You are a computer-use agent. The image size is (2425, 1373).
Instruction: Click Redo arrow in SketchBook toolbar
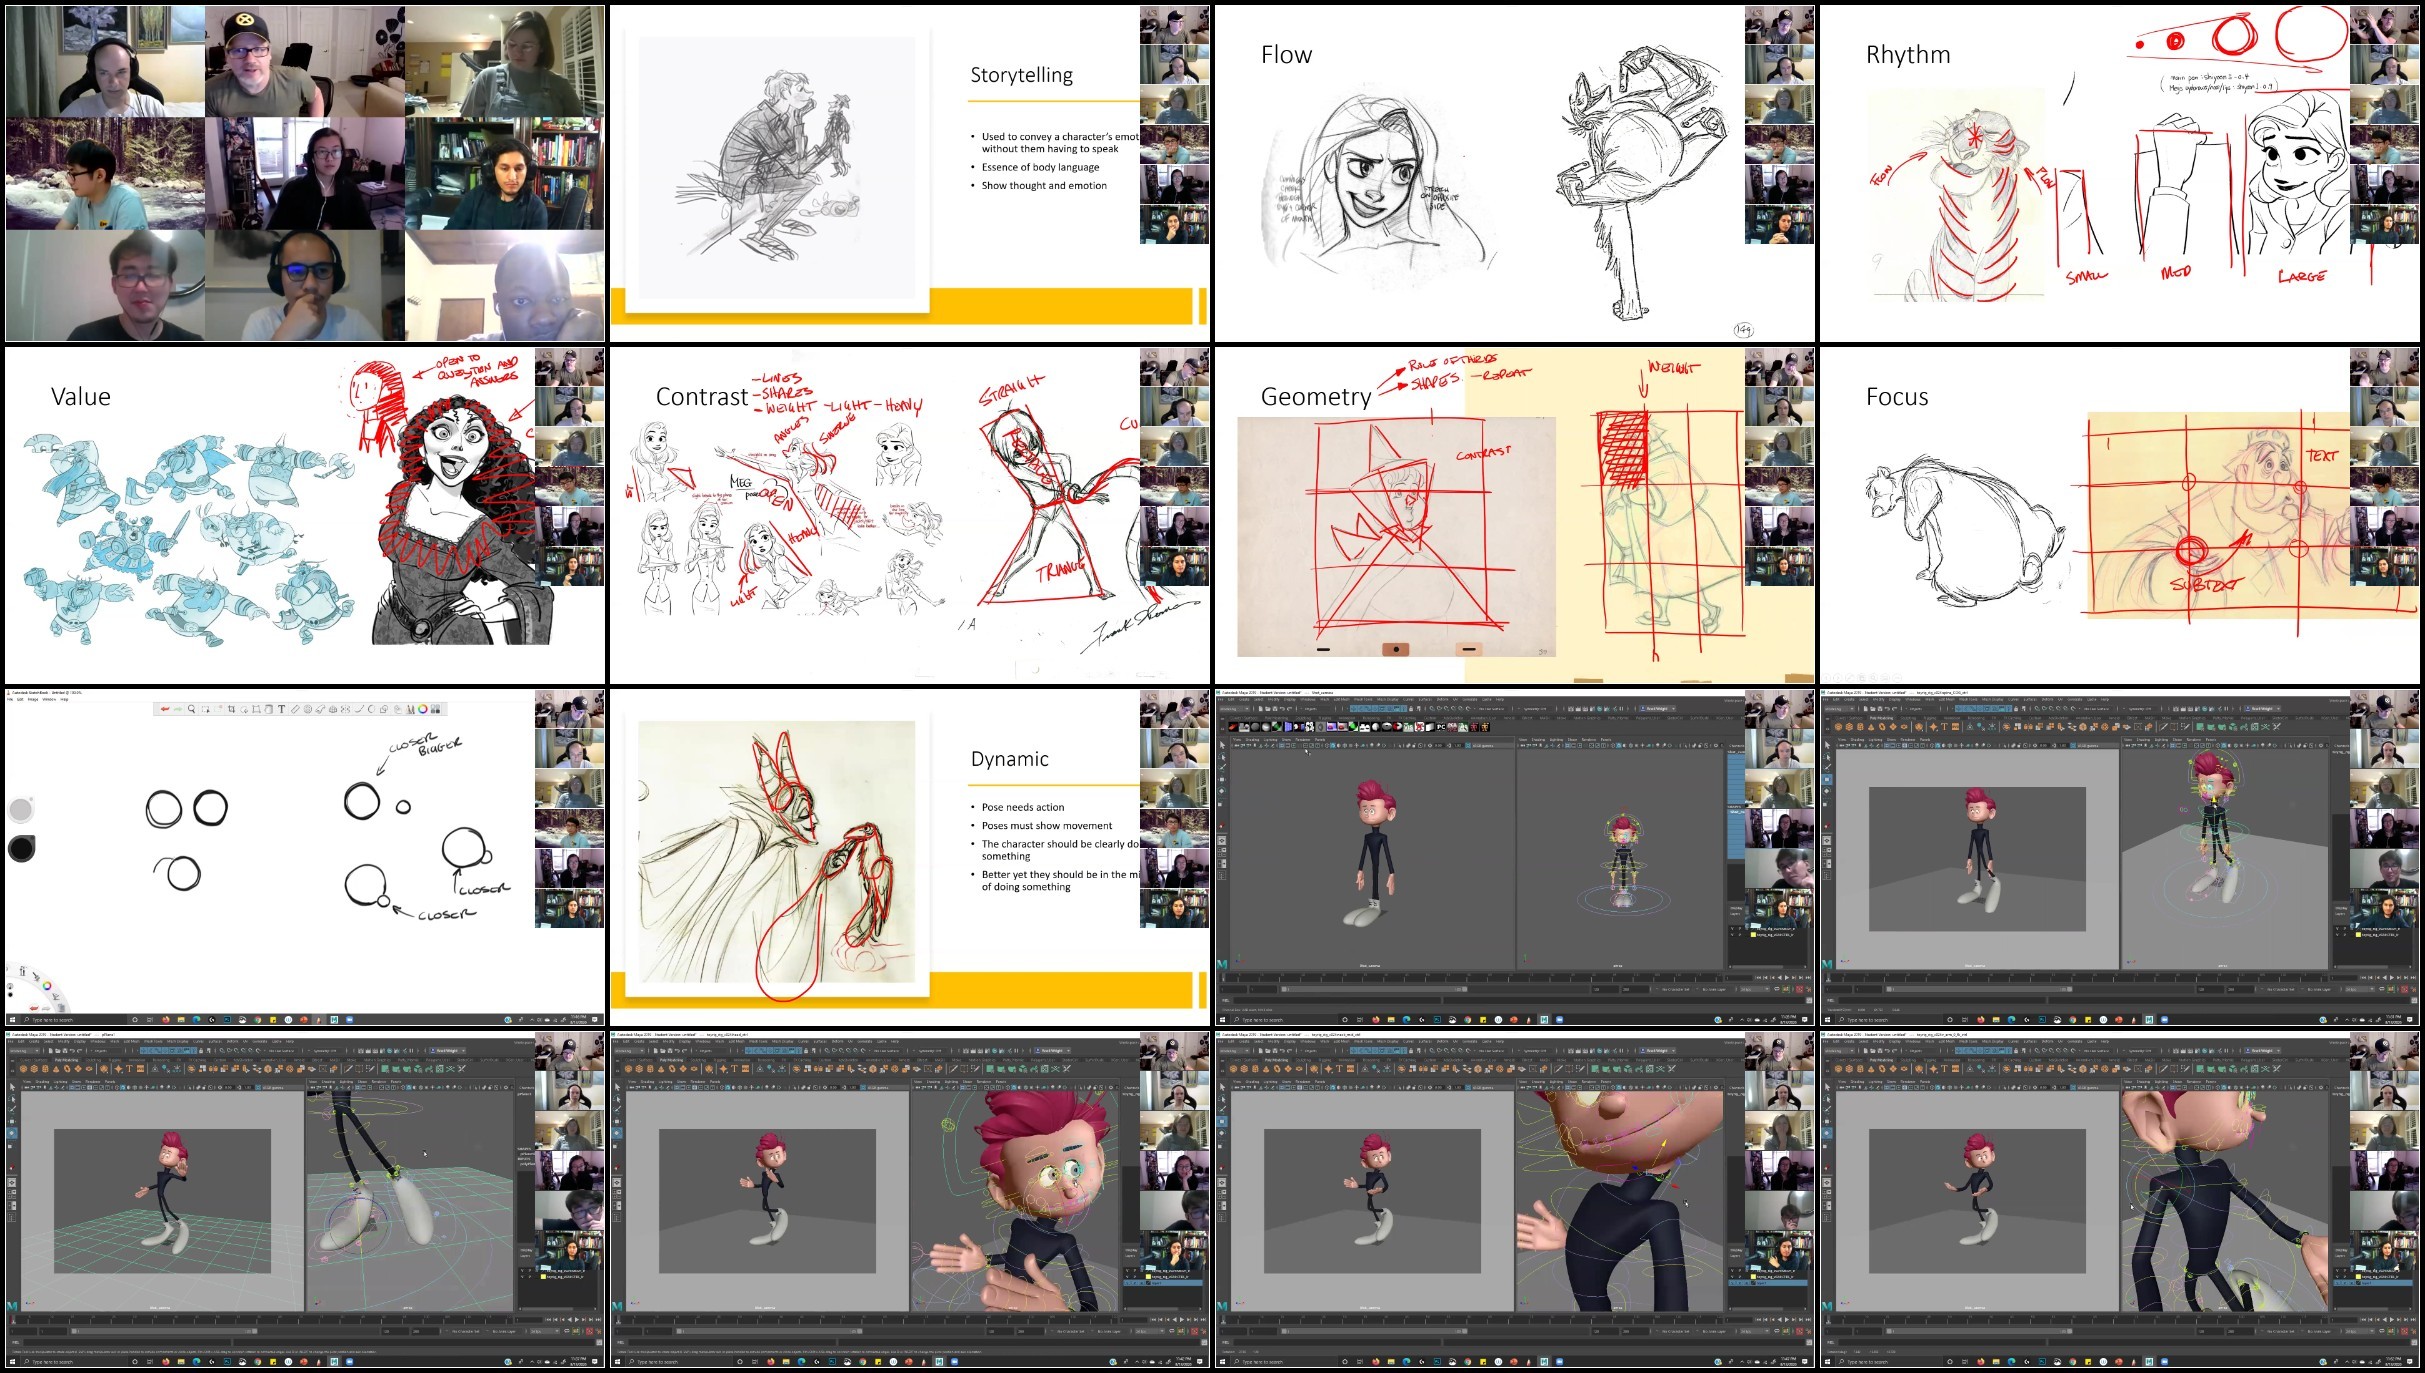[178, 709]
